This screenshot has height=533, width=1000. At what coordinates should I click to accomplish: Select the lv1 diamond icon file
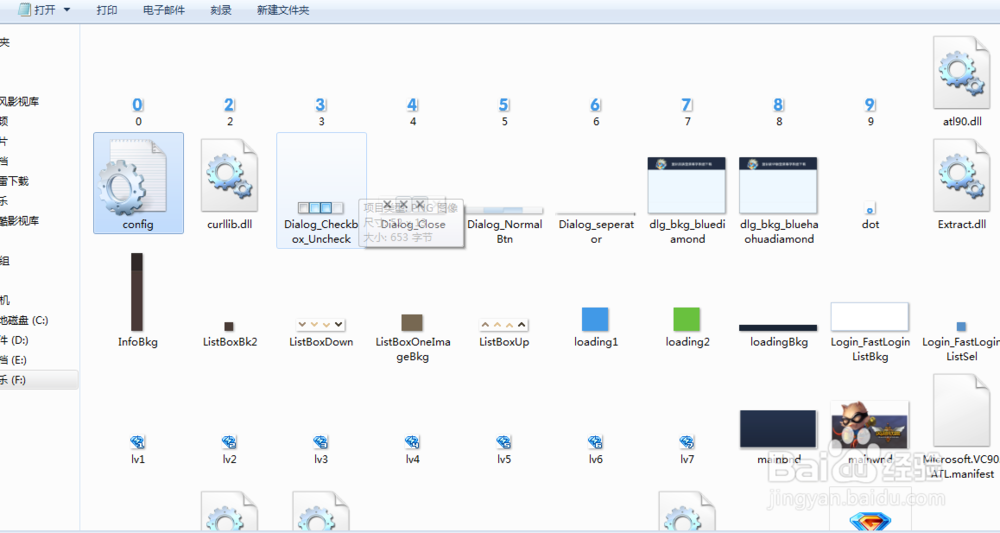138,442
